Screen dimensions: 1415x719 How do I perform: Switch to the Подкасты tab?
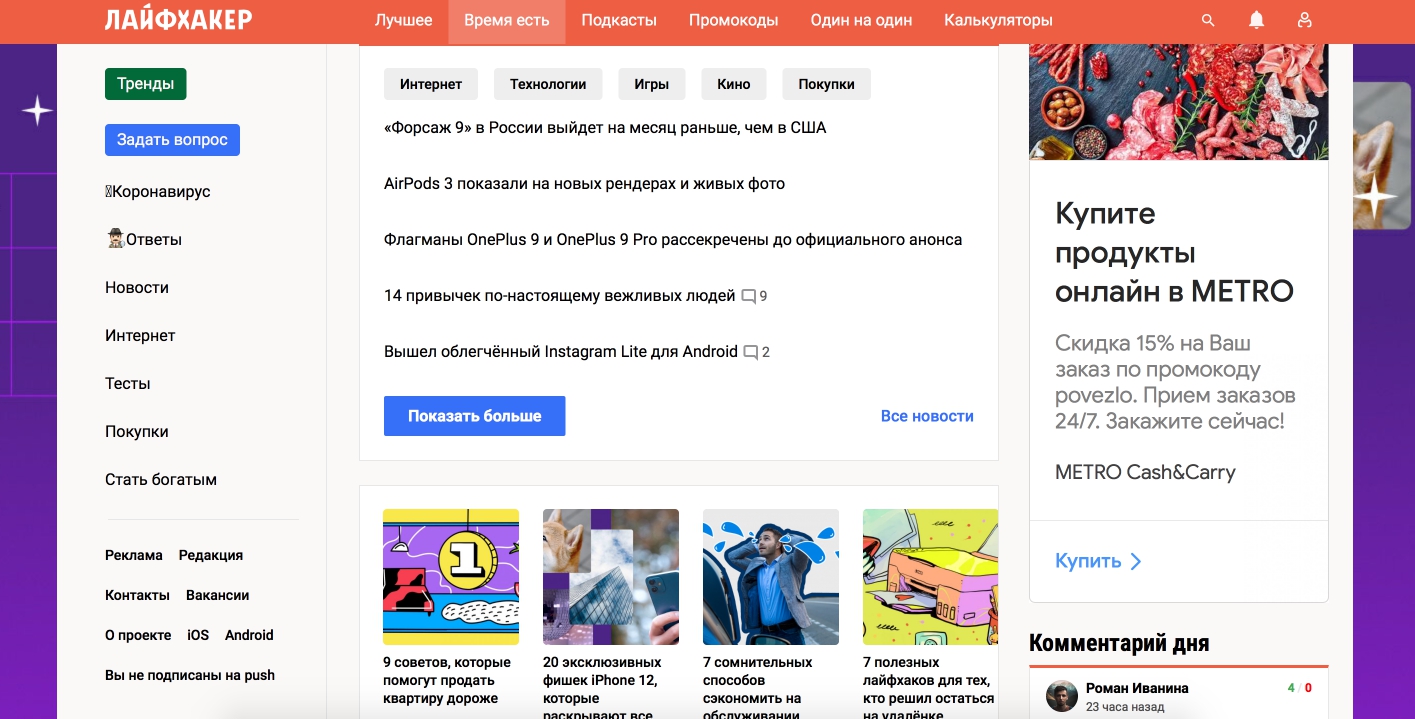point(619,20)
